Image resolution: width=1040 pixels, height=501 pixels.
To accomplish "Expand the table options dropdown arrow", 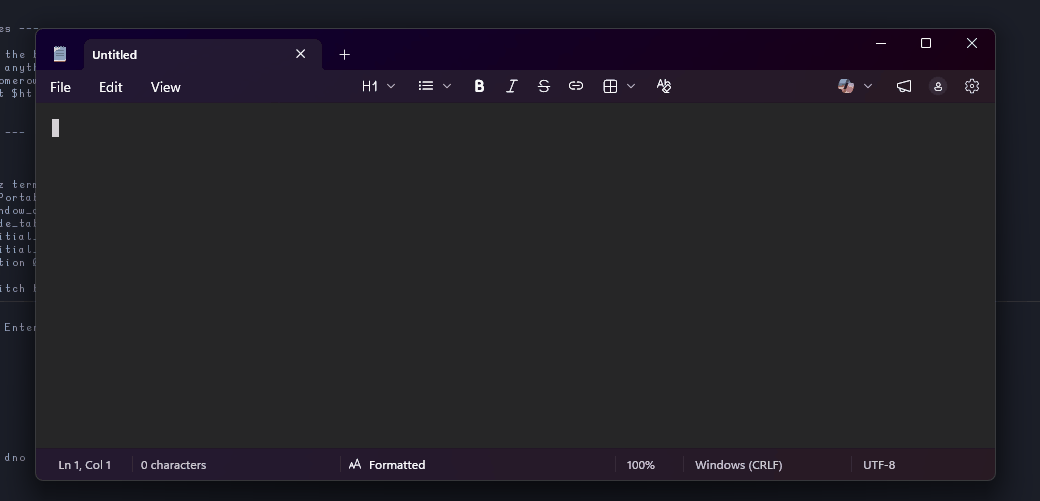I will click(x=631, y=87).
